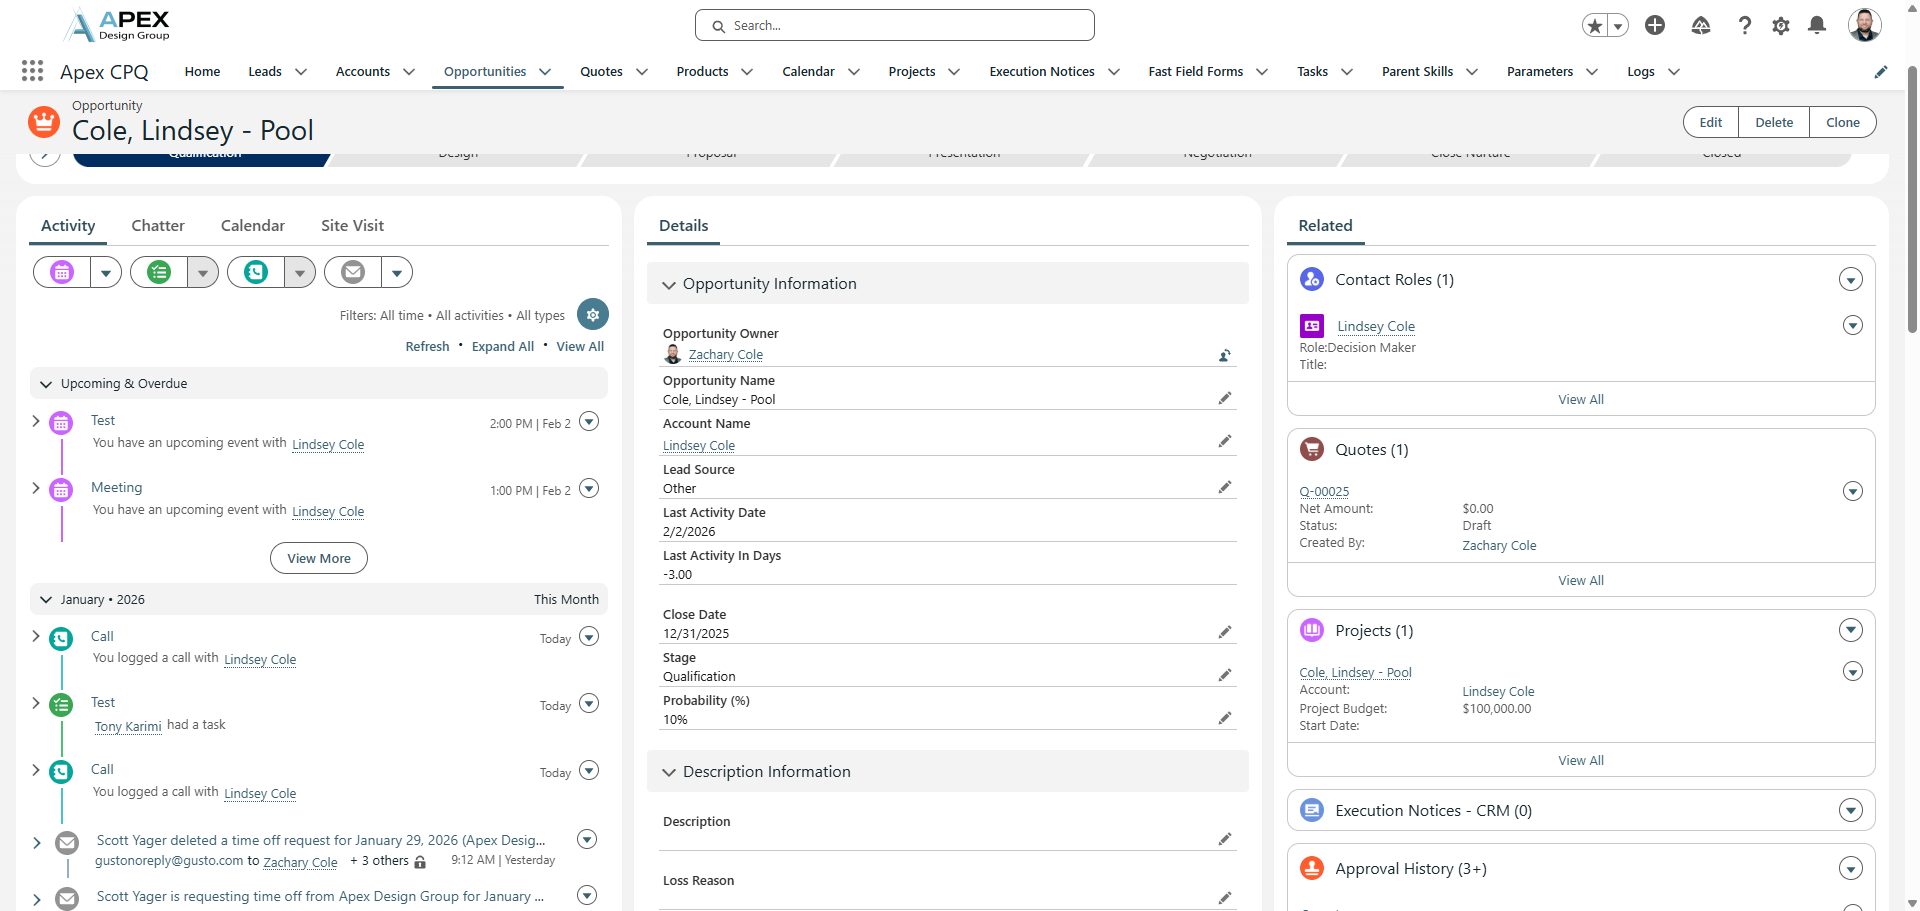Collapse the Upcoming & Overdue section
The height and width of the screenshot is (911, 1920).
[46, 384]
